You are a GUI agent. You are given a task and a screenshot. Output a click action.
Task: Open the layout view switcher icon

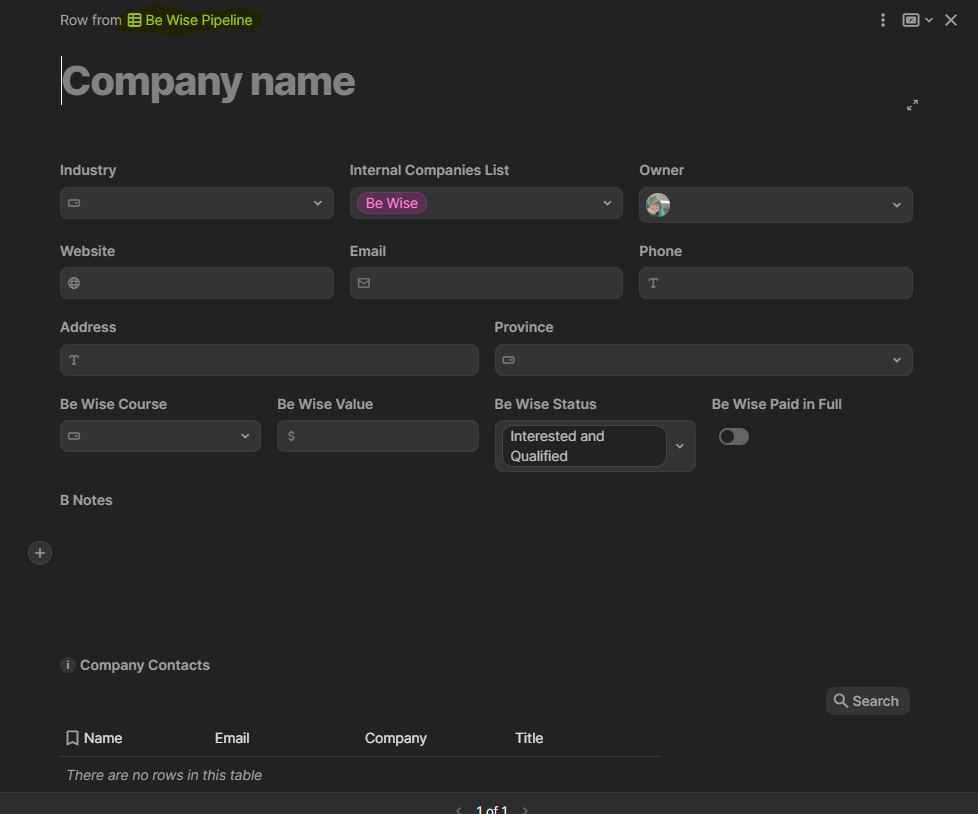pos(911,20)
